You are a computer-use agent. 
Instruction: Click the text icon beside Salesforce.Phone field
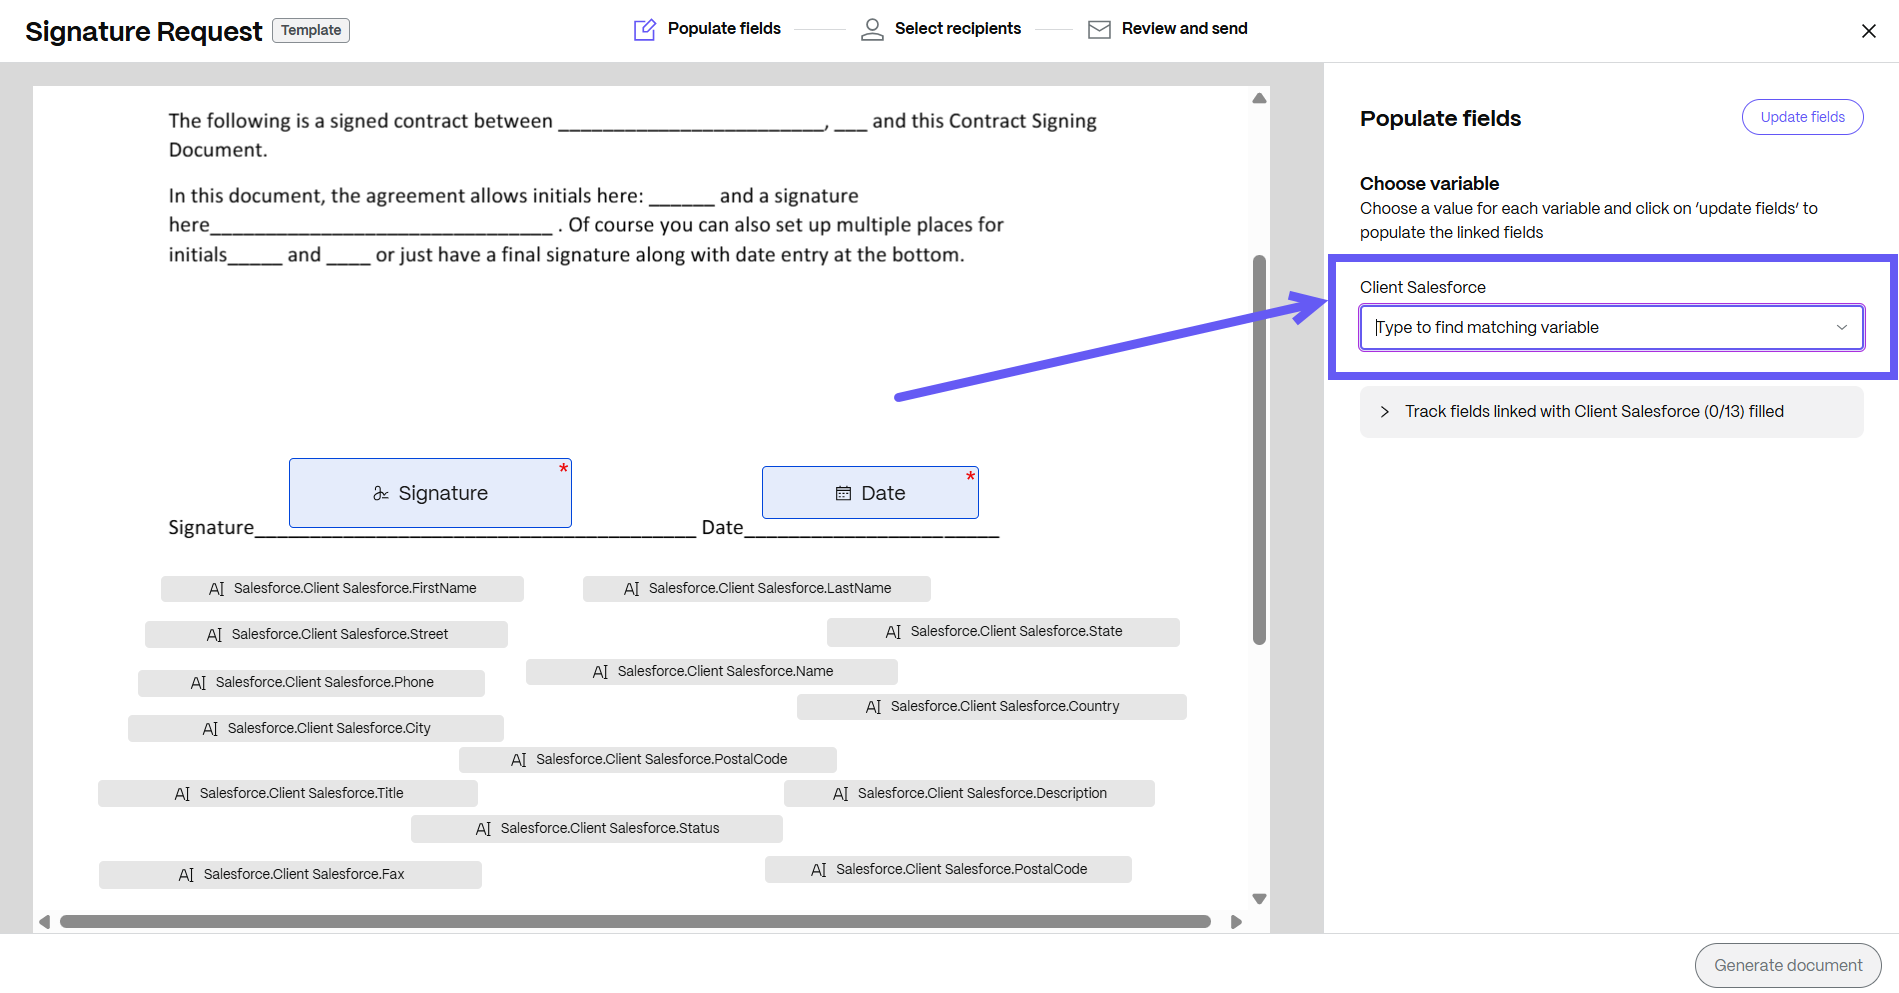(x=198, y=683)
